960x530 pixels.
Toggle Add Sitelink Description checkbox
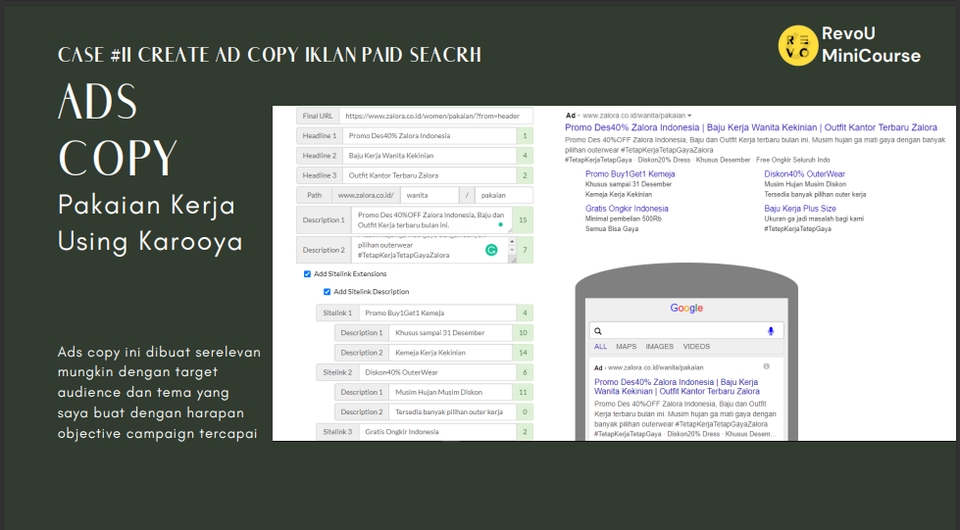327,292
